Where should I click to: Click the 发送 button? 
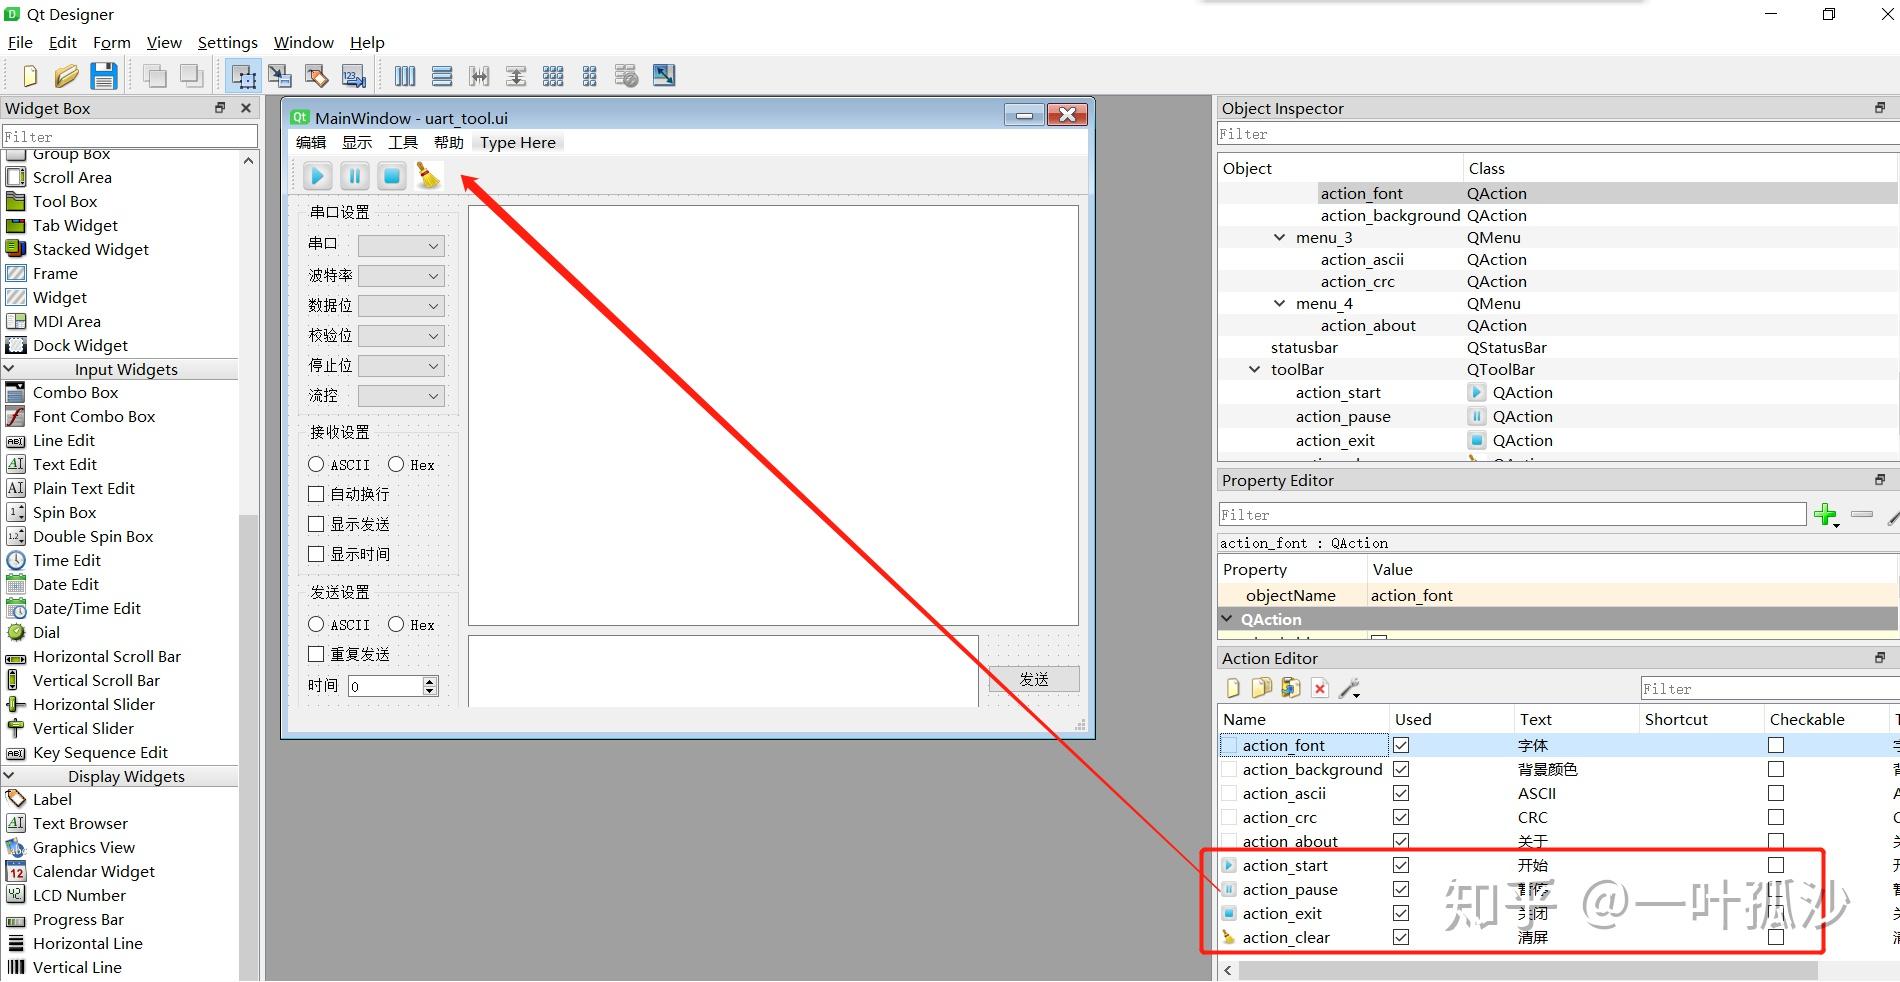[x=1034, y=679]
